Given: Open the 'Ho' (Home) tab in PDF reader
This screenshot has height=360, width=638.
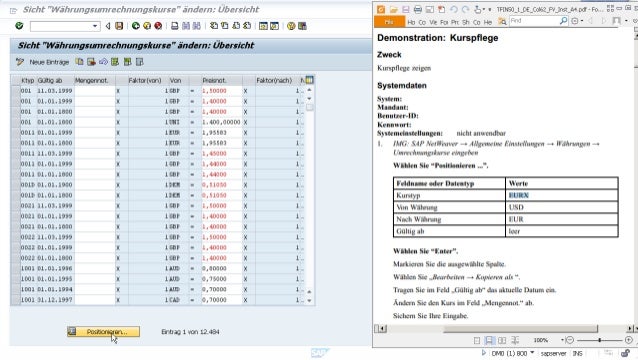Looking at the screenshot, I should pyautogui.click(x=411, y=22).
